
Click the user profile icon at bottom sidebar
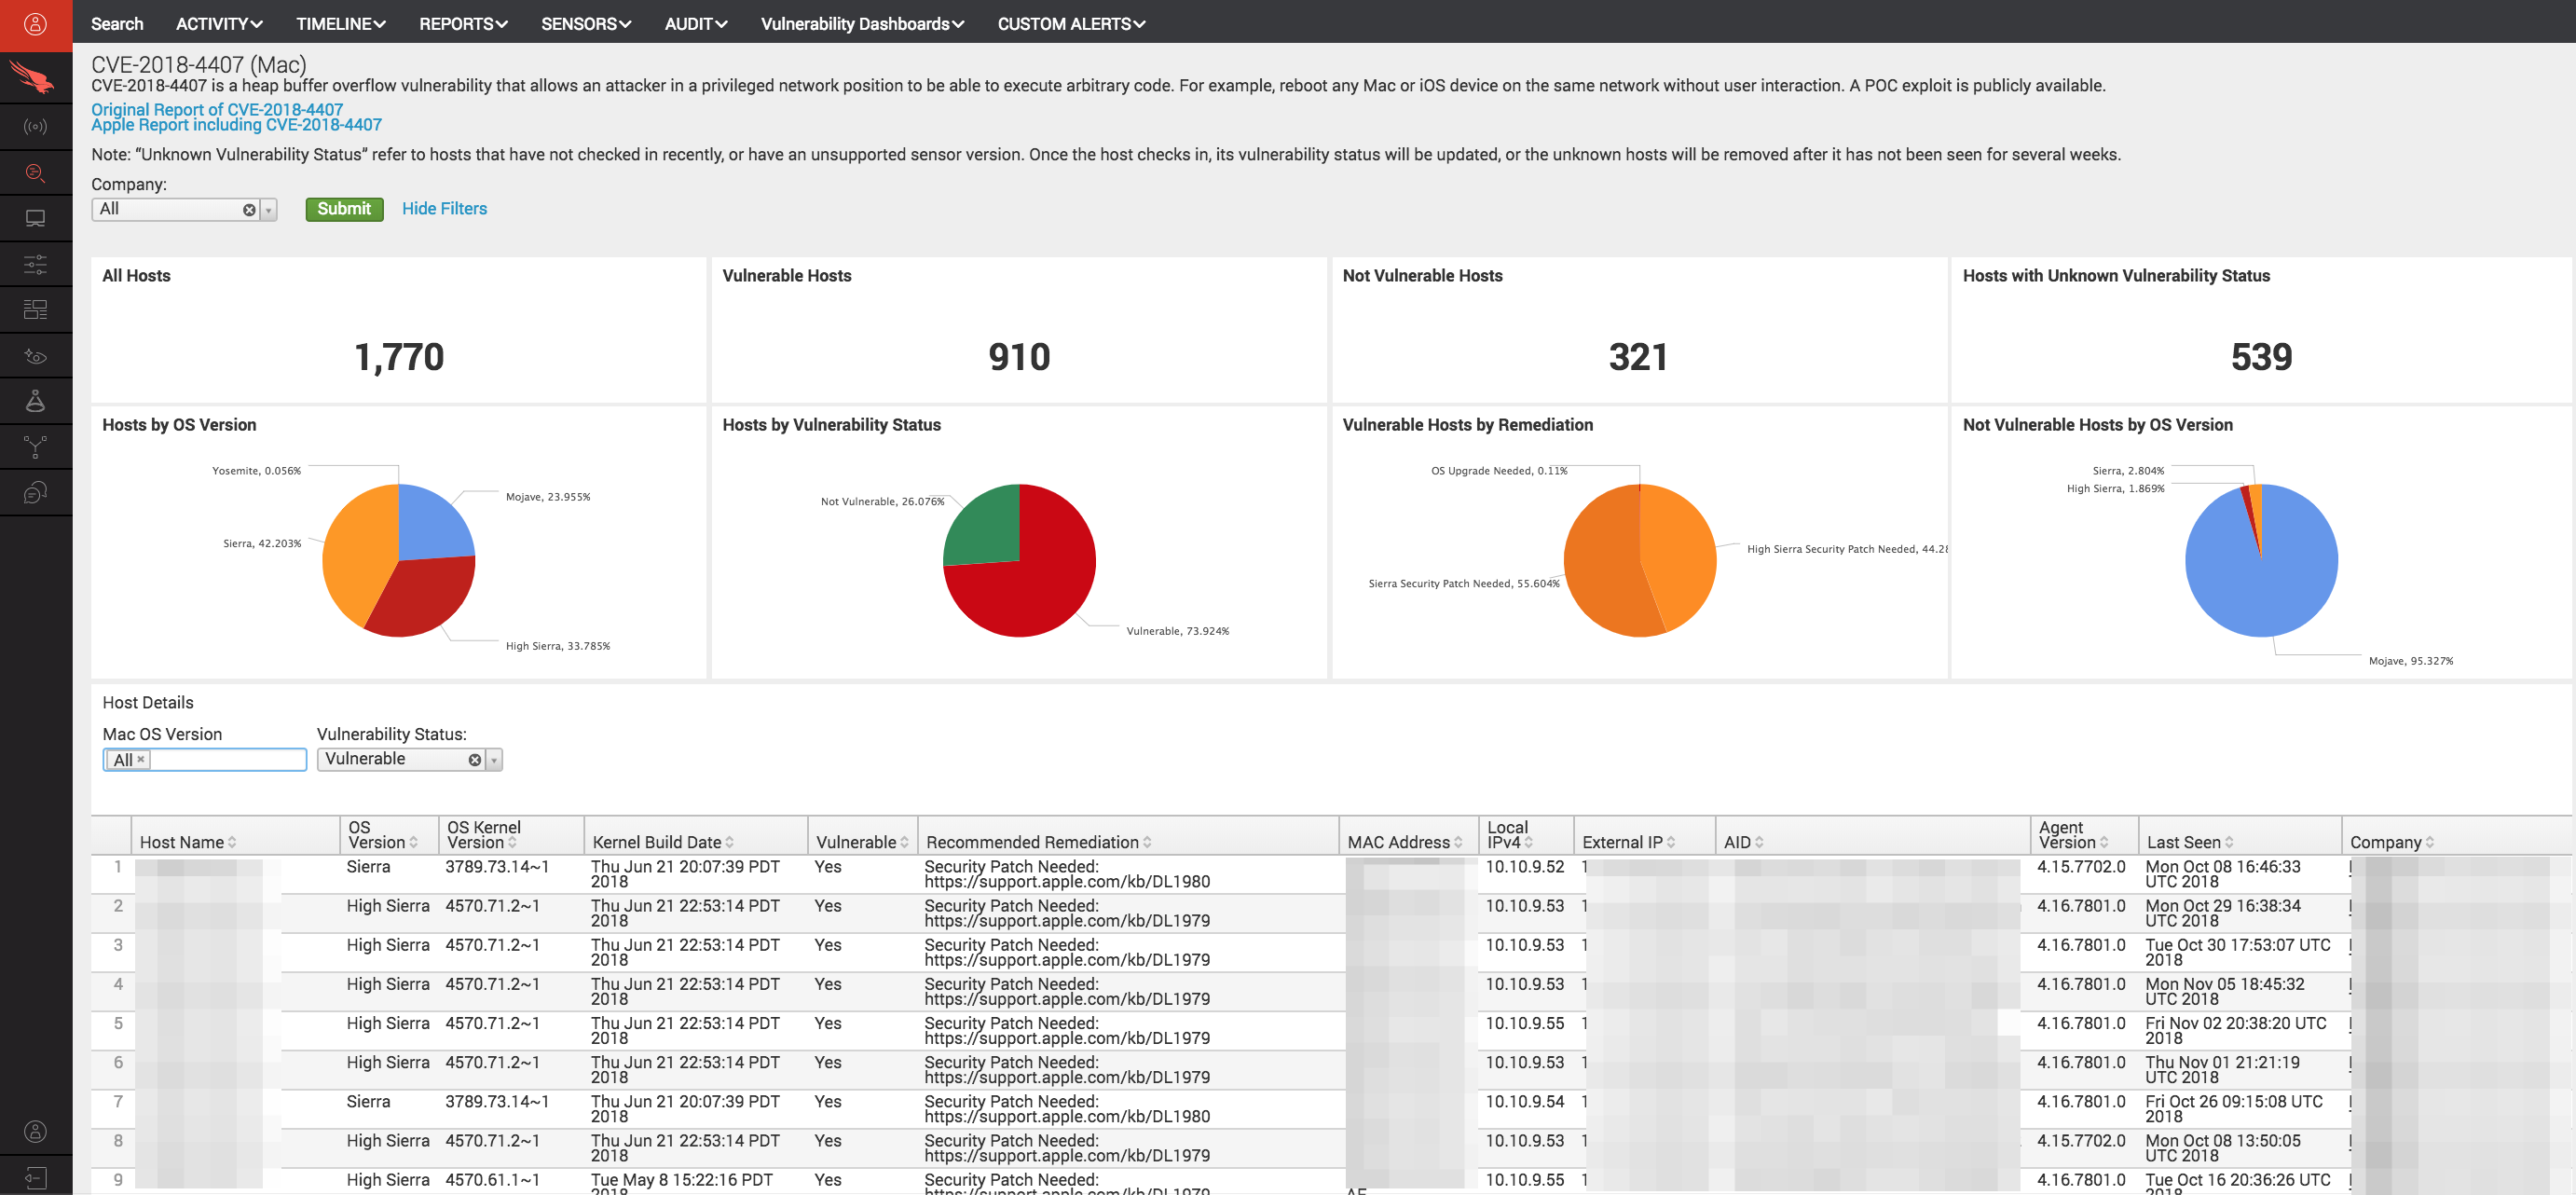click(36, 1130)
